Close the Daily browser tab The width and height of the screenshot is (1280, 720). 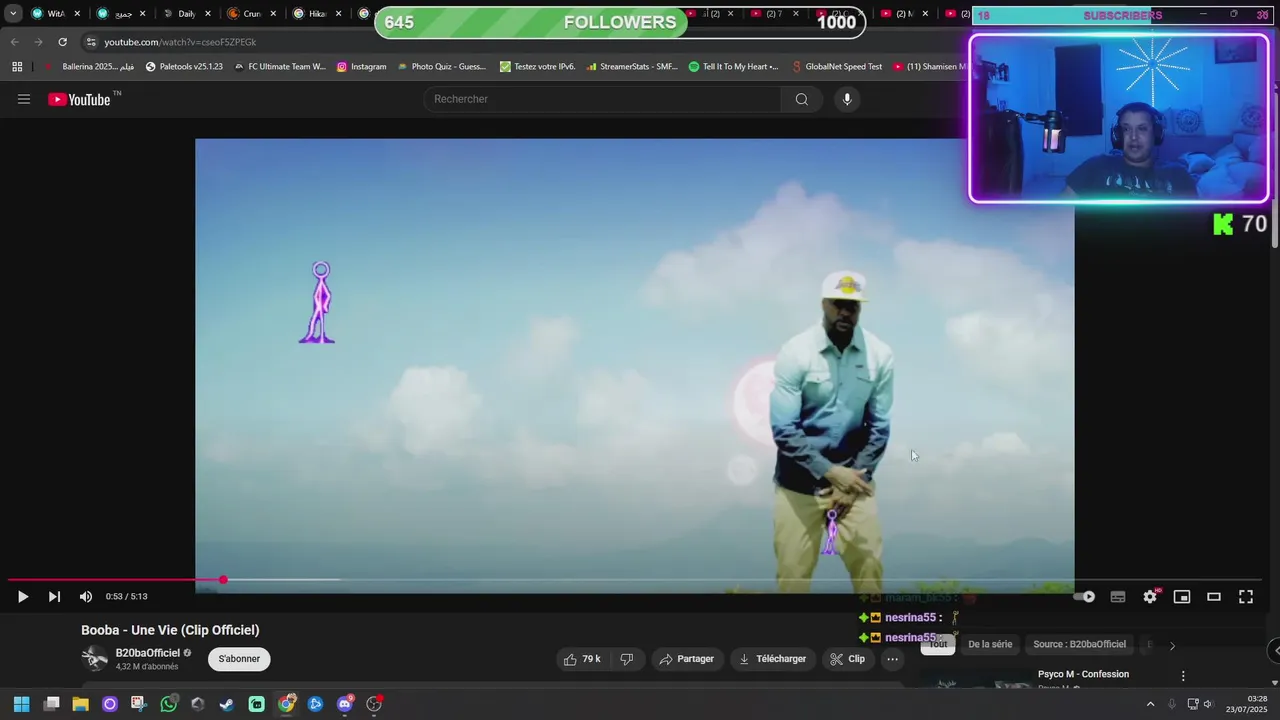[x=208, y=14]
